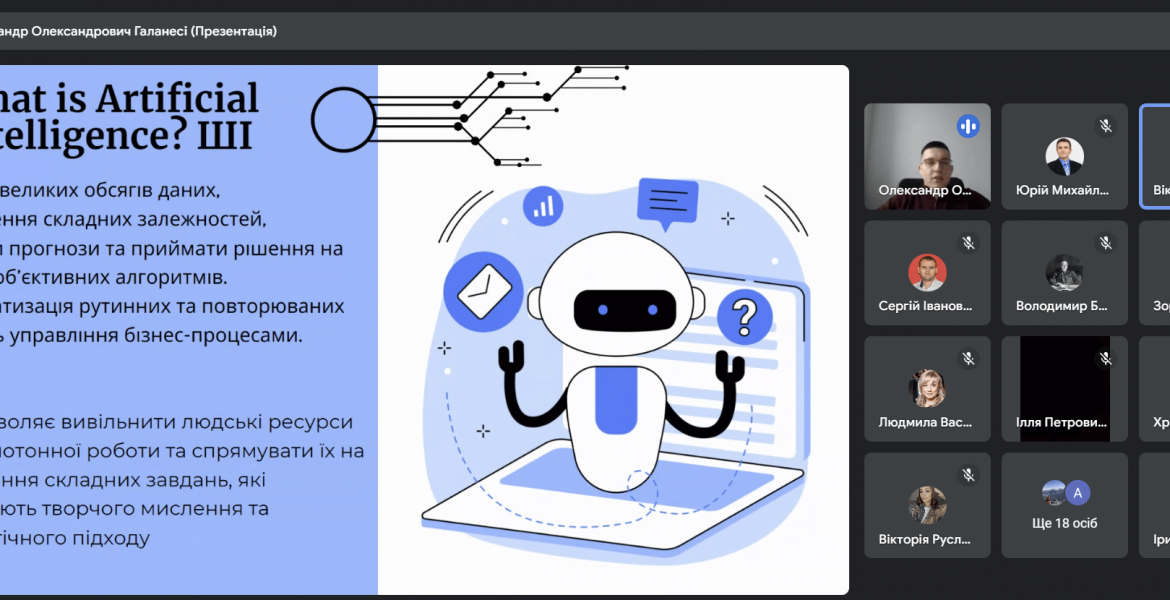Click muted microphone icon on Ілля Петрови... tile
This screenshot has width=1170, height=600.
point(1106,359)
